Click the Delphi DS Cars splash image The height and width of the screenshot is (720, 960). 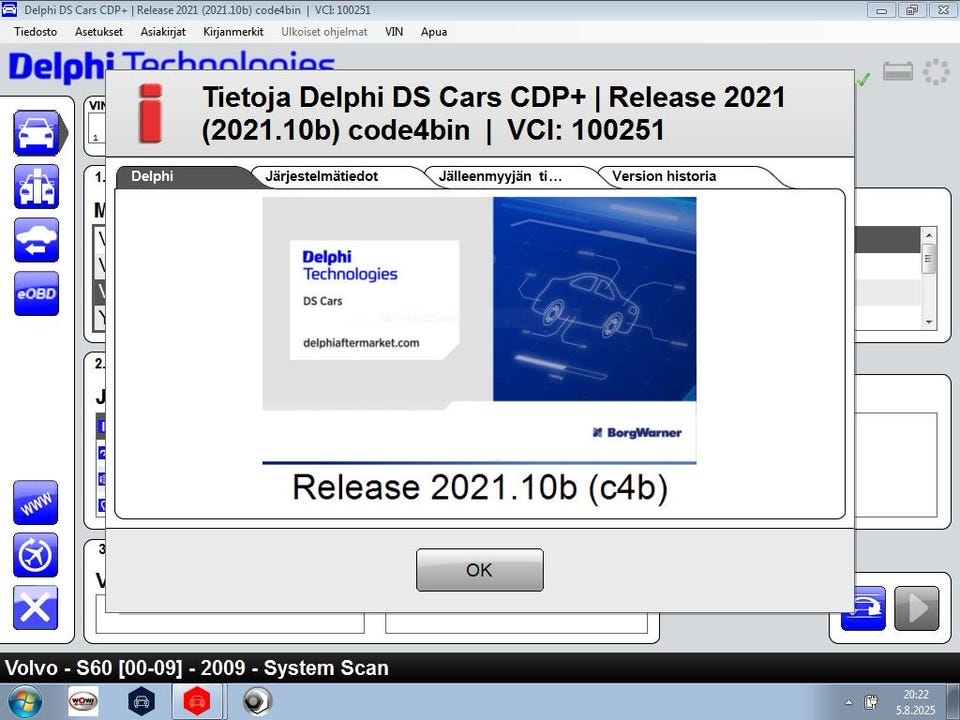pyautogui.click(x=479, y=329)
